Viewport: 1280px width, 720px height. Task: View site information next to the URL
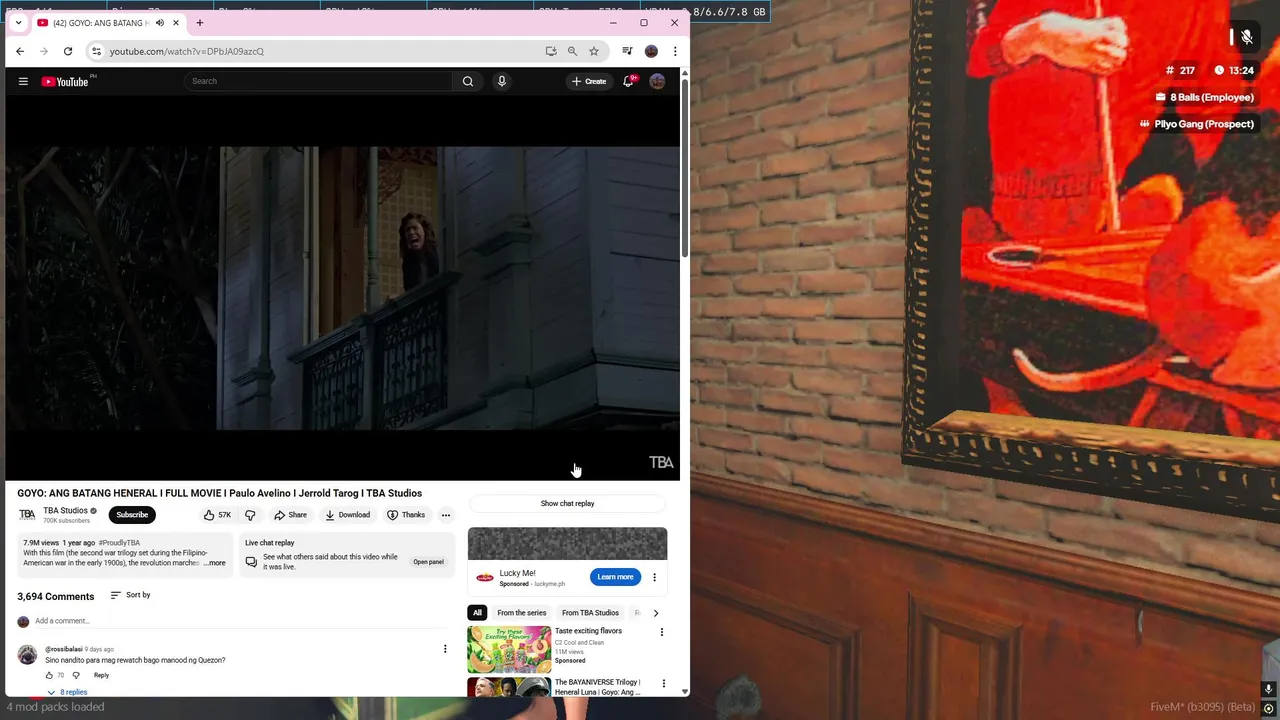96,51
